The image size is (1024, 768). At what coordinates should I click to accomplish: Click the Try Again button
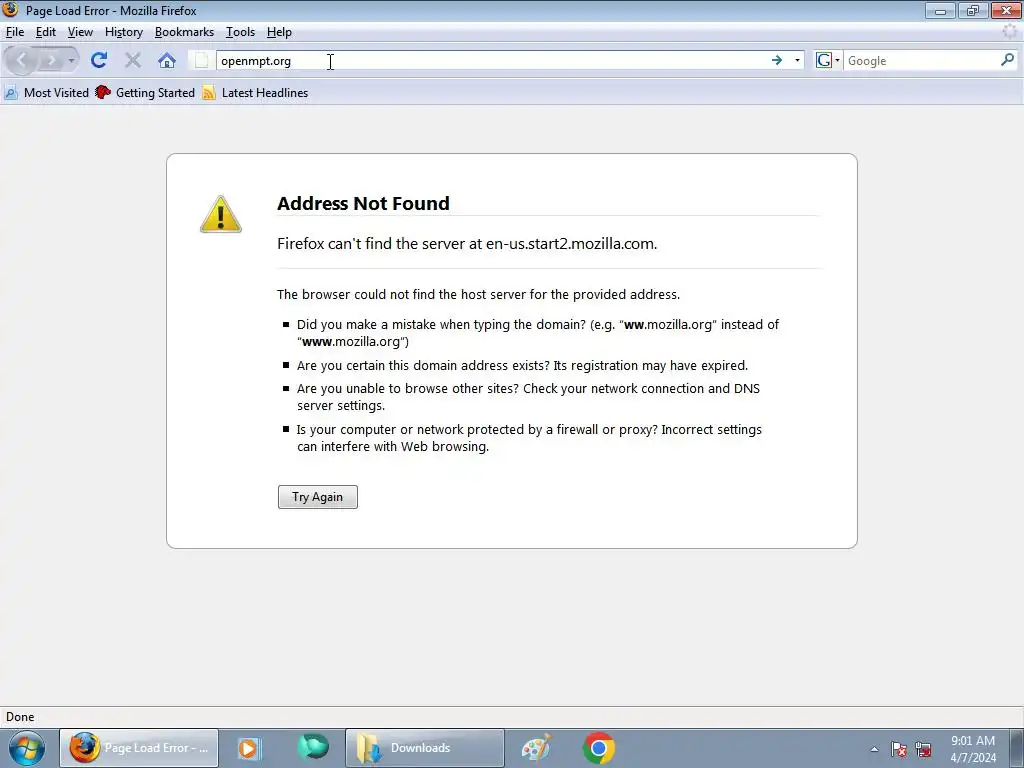[x=318, y=497]
